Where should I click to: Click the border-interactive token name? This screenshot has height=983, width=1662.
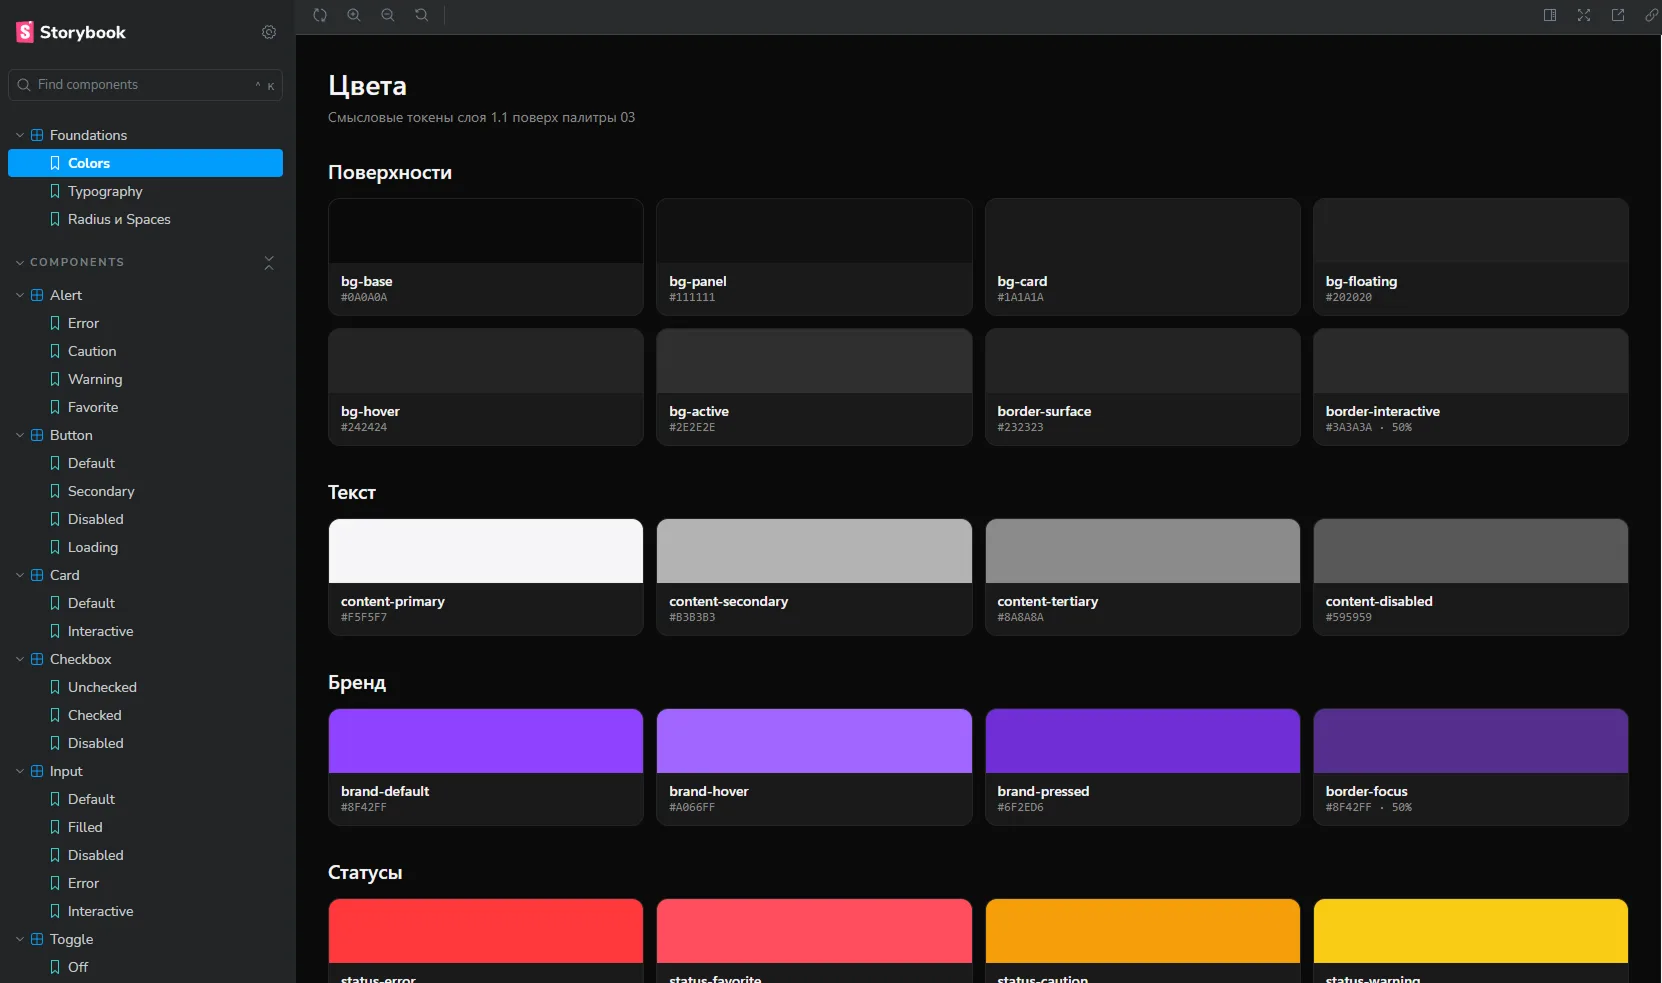tap(1383, 411)
